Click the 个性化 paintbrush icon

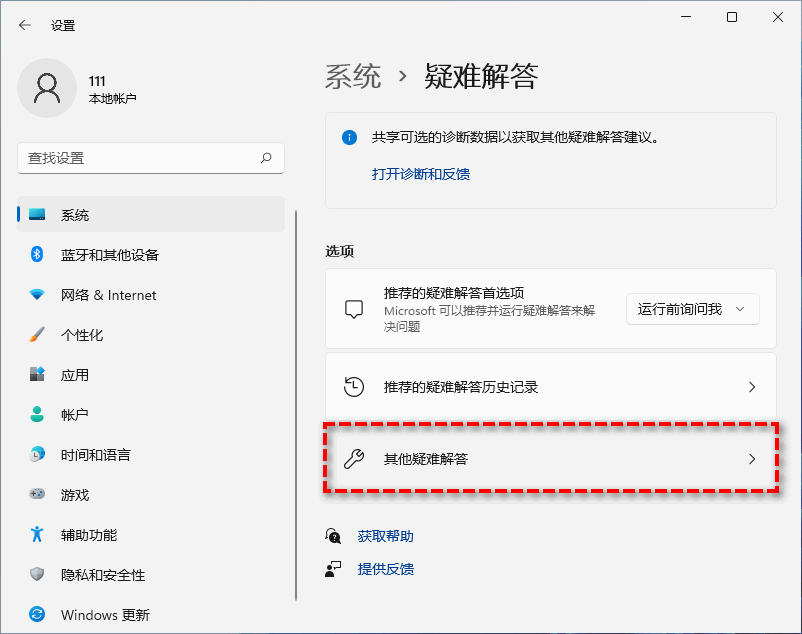(x=35, y=334)
